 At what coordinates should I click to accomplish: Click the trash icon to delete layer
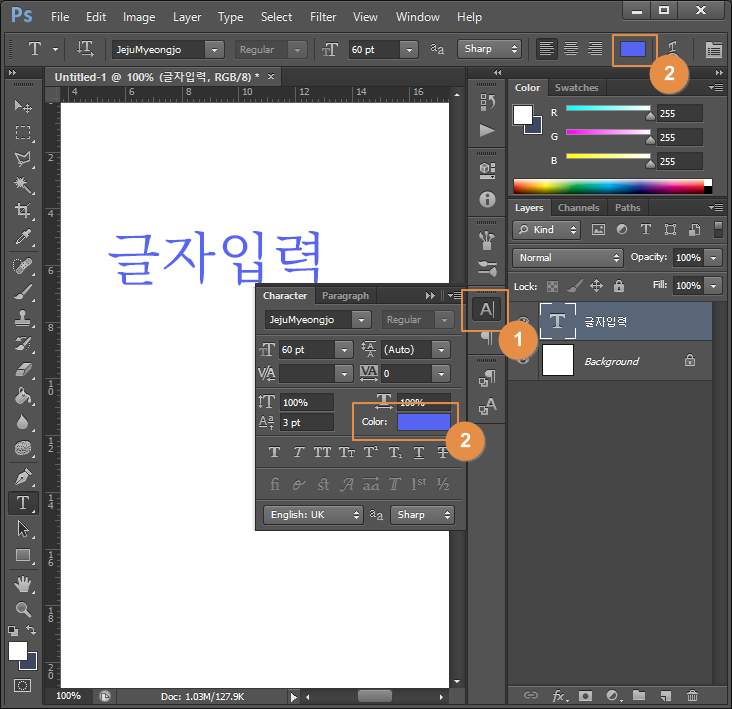click(692, 695)
